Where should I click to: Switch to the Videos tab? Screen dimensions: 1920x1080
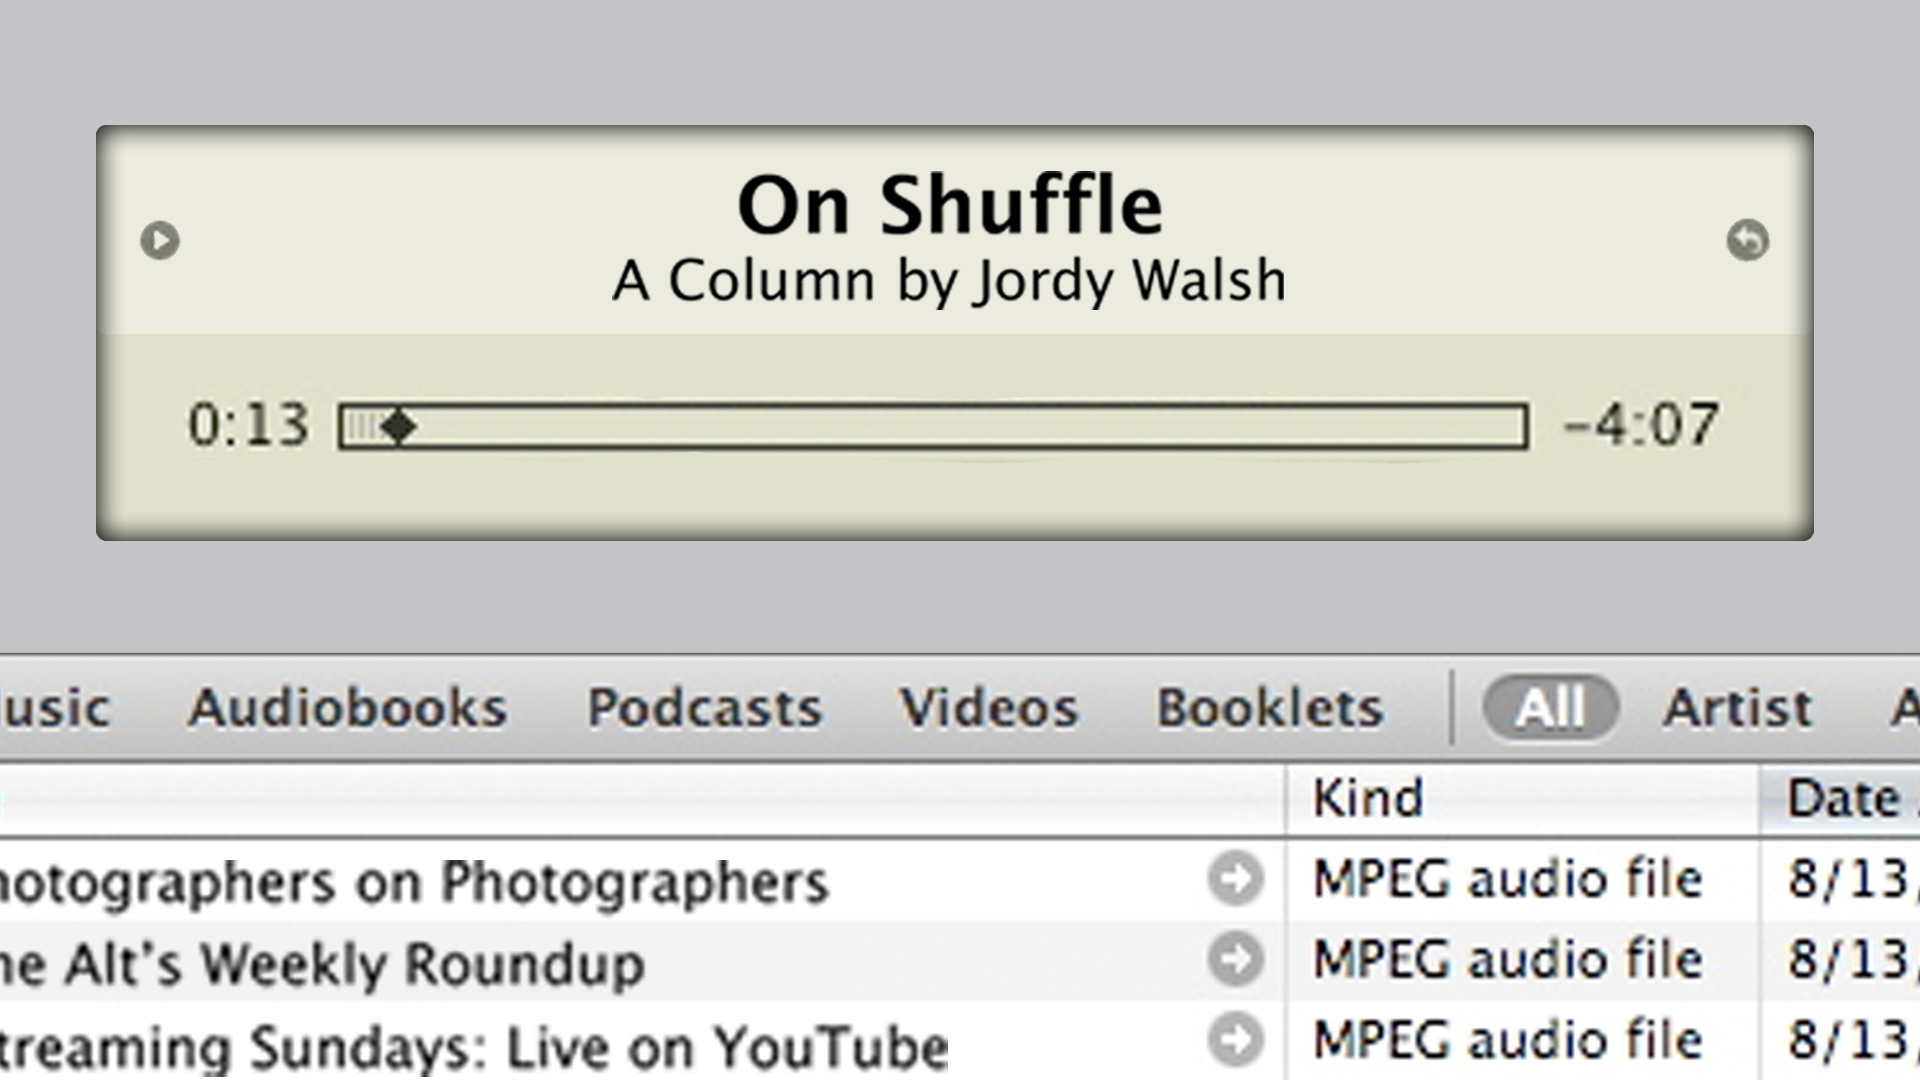click(988, 708)
